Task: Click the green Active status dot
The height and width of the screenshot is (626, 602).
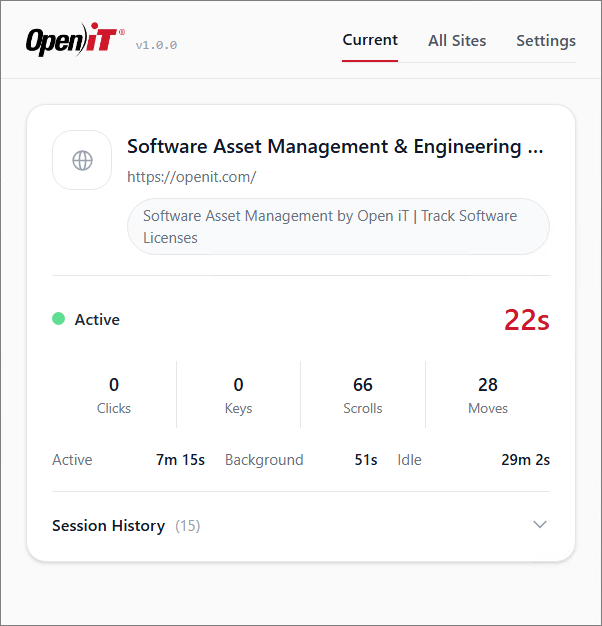Action: tap(59, 319)
